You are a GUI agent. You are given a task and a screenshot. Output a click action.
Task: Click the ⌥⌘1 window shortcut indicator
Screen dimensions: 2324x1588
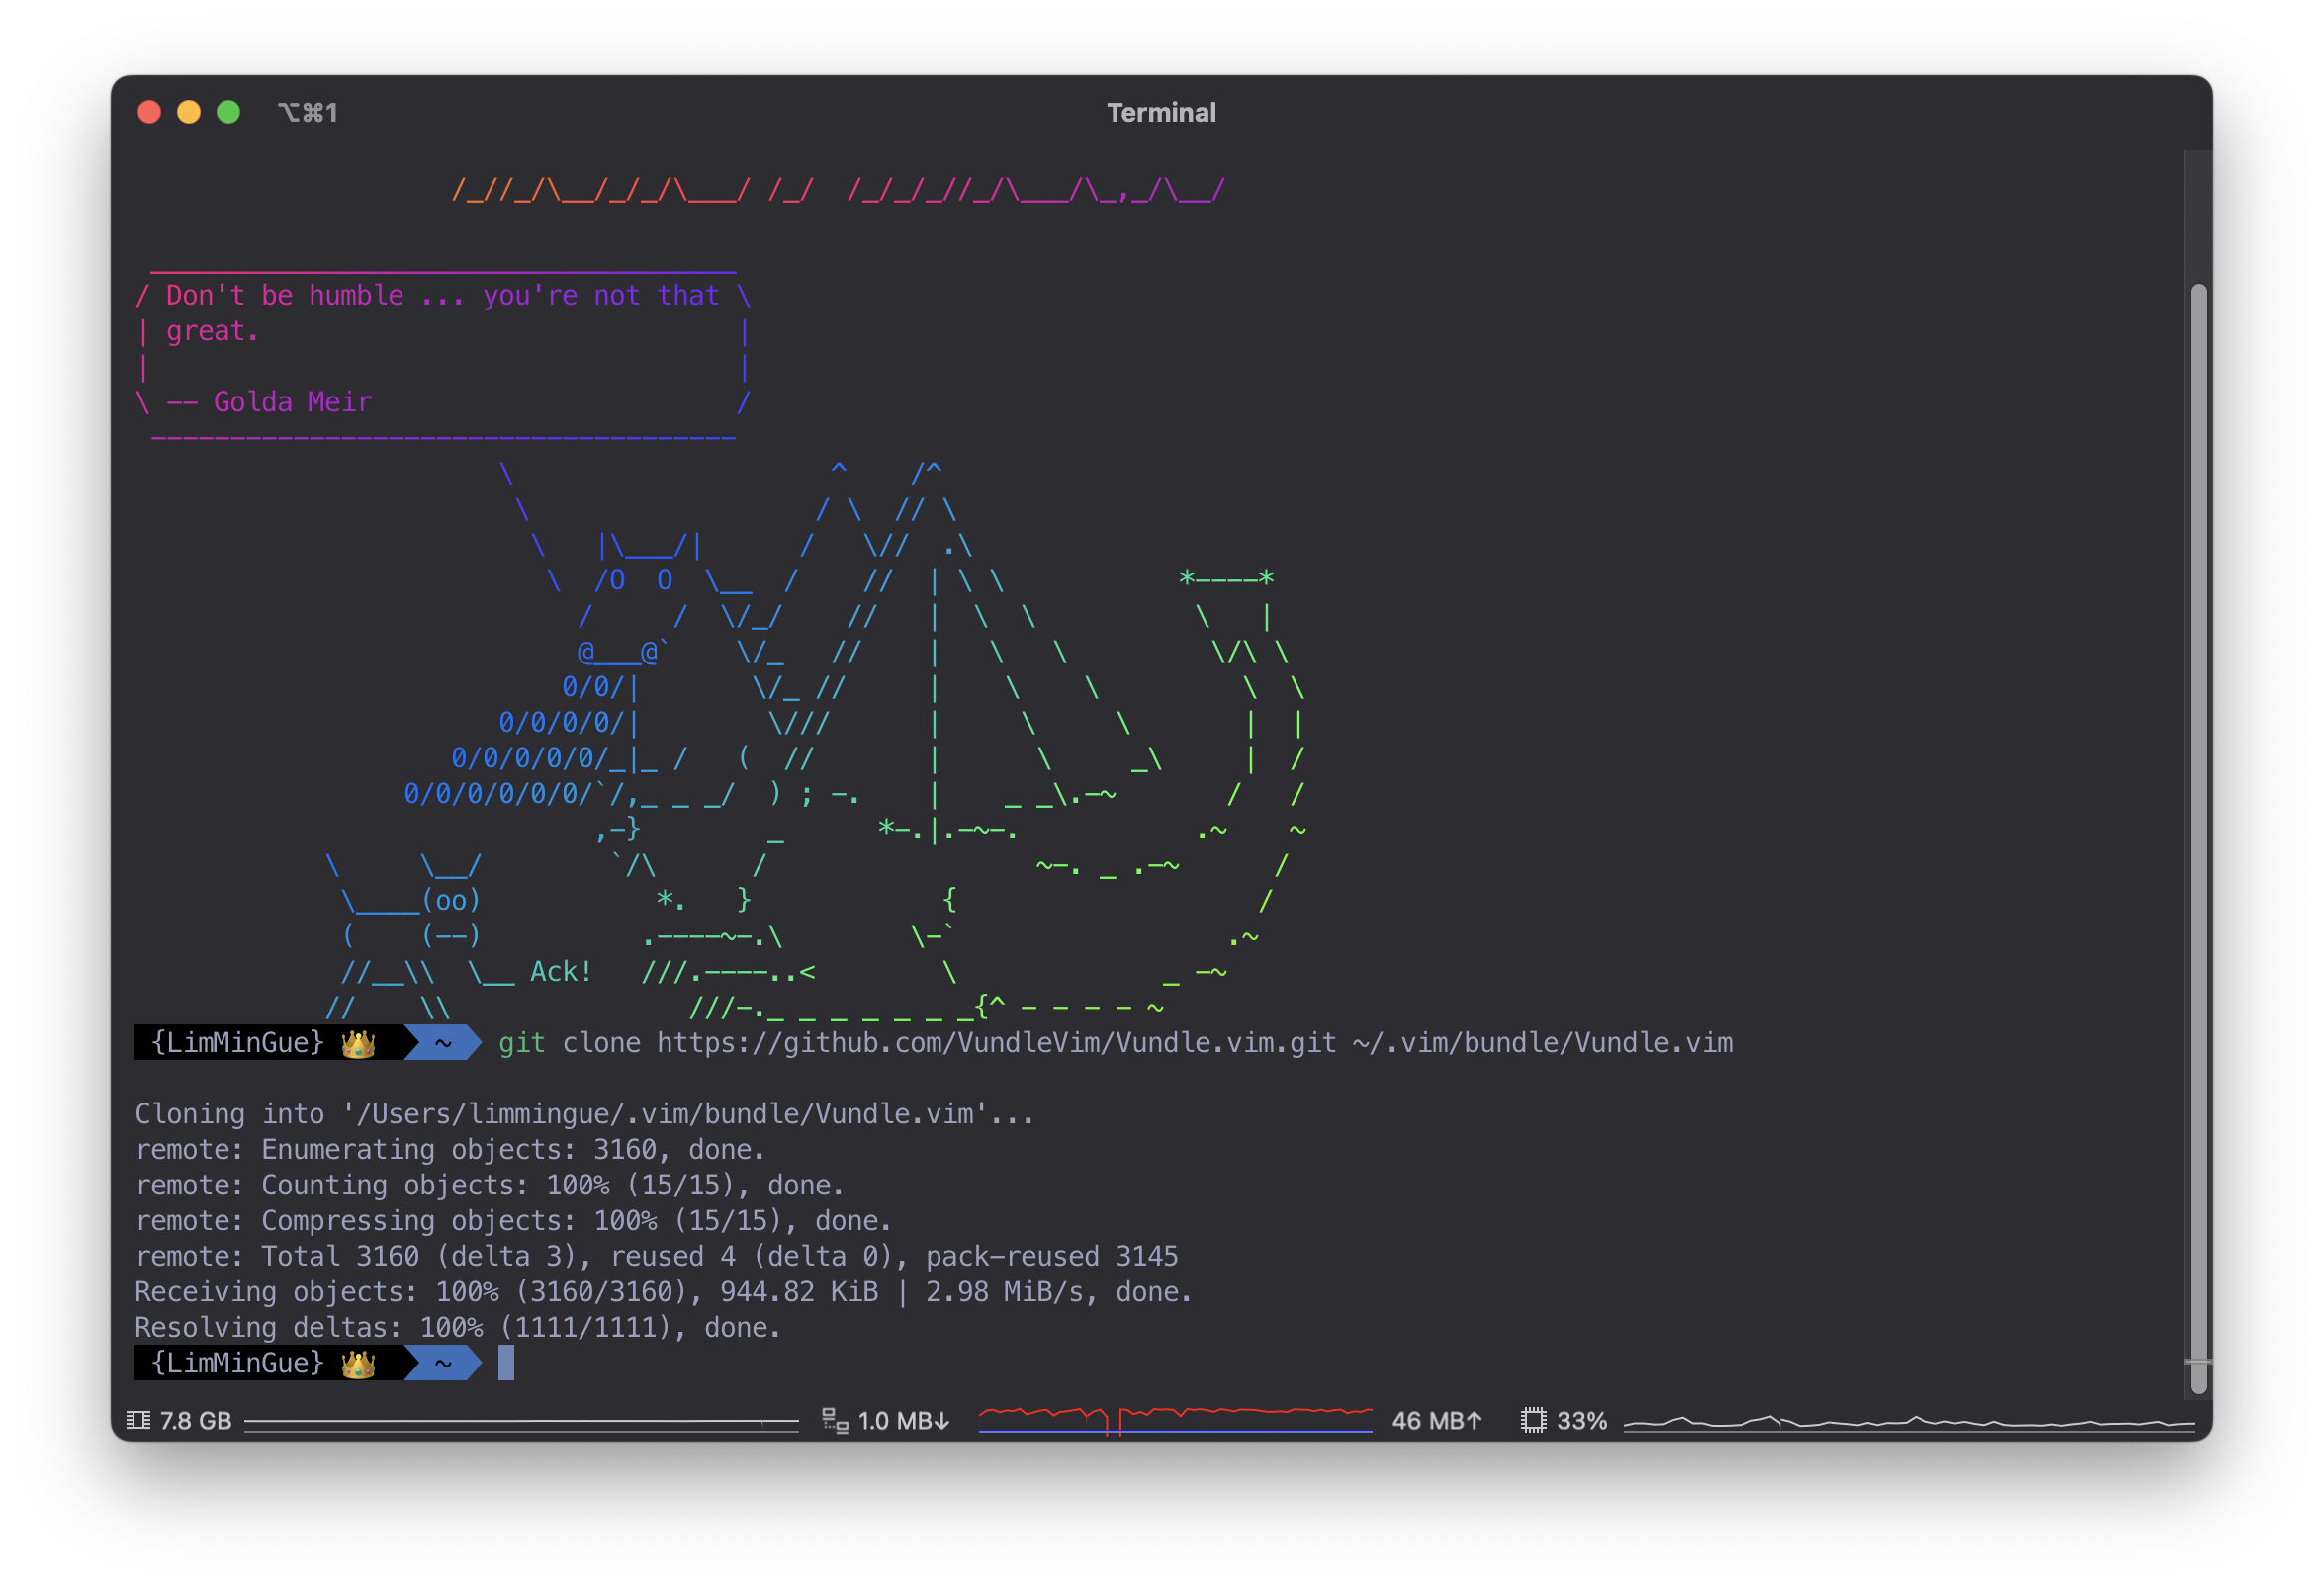tap(308, 112)
